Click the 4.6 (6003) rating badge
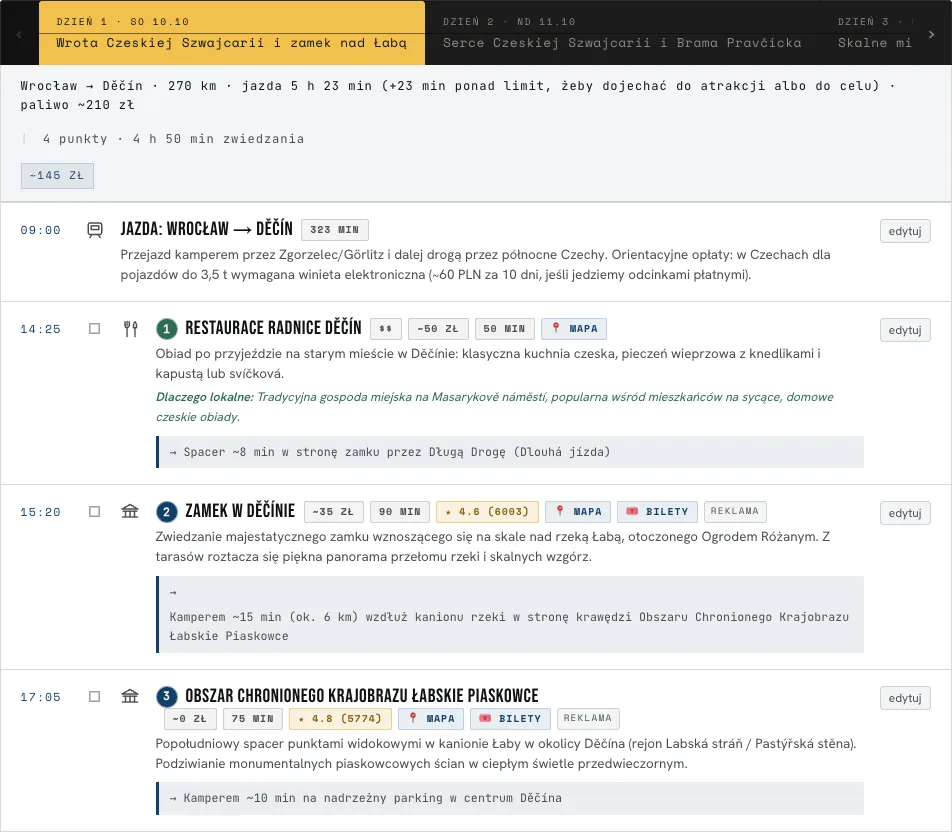This screenshot has width=952, height=832. click(487, 511)
